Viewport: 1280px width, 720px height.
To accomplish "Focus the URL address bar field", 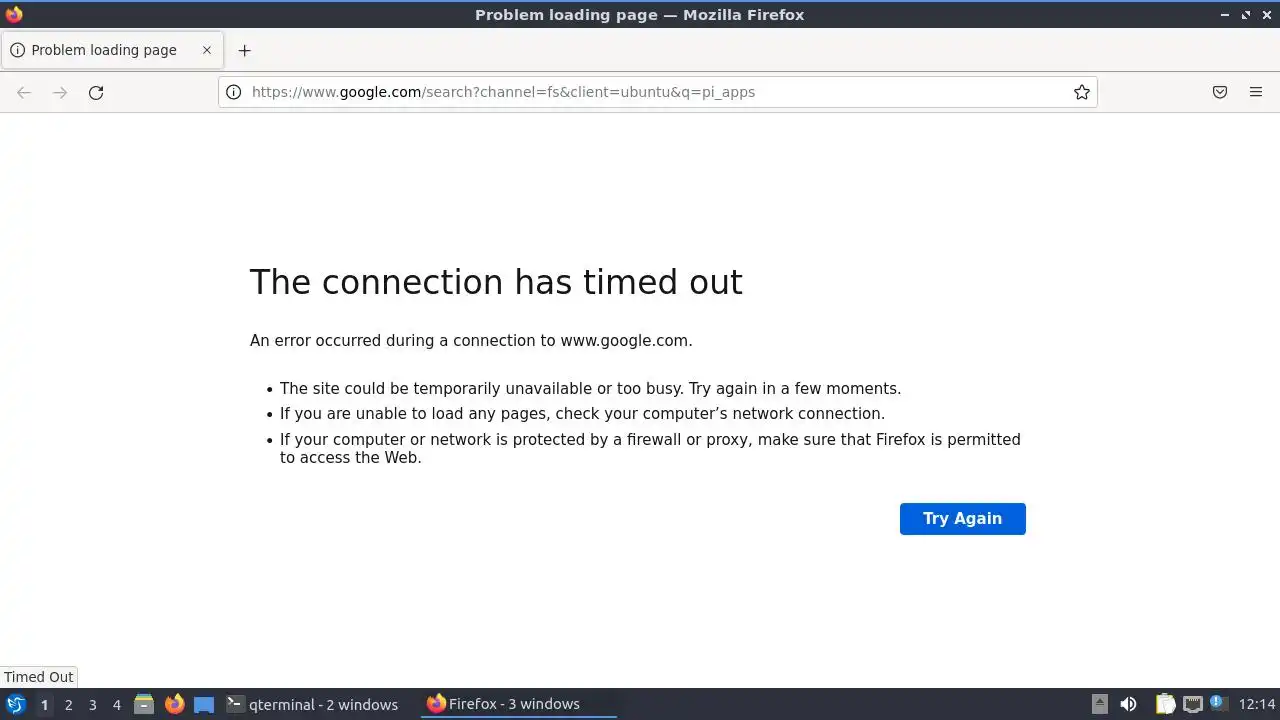I will [x=657, y=92].
